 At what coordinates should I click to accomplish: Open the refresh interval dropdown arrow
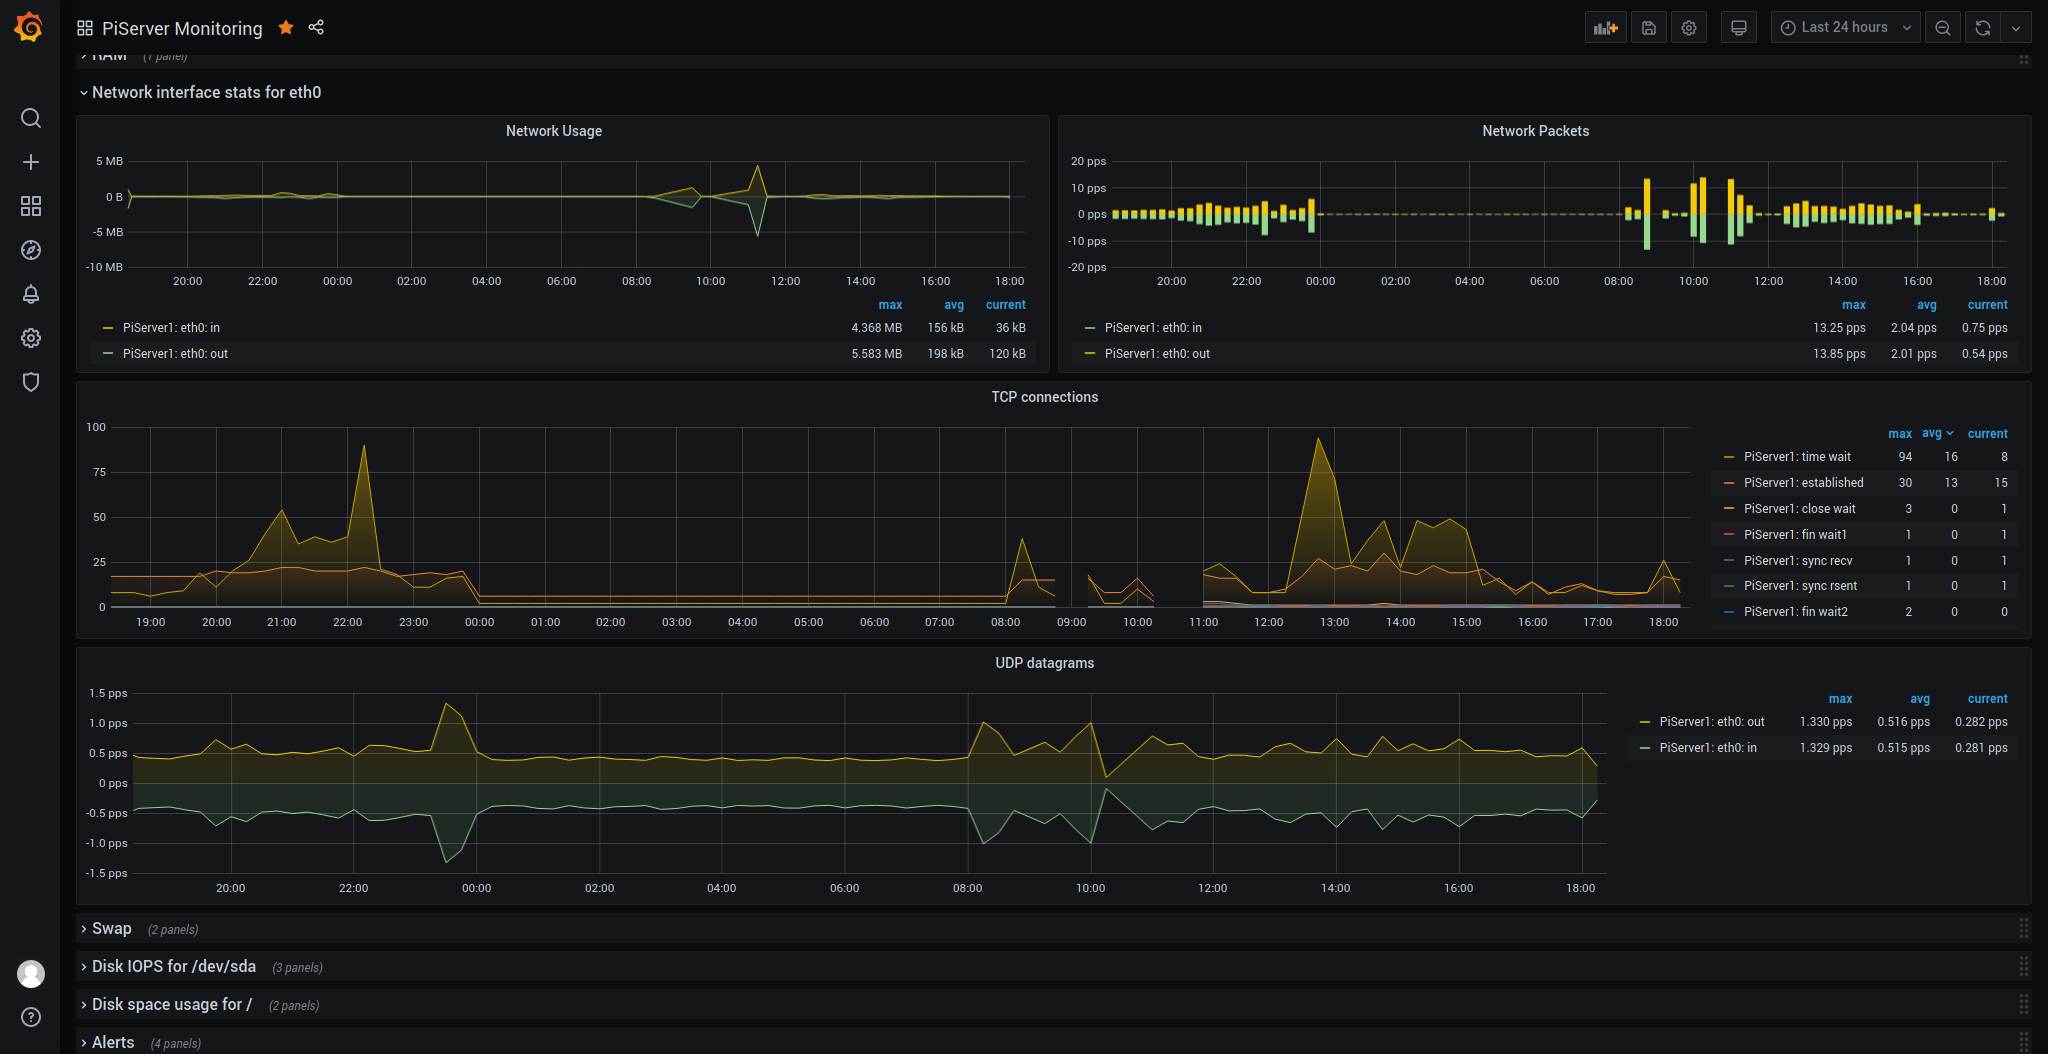pyautogui.click(x=2016, y=28)
